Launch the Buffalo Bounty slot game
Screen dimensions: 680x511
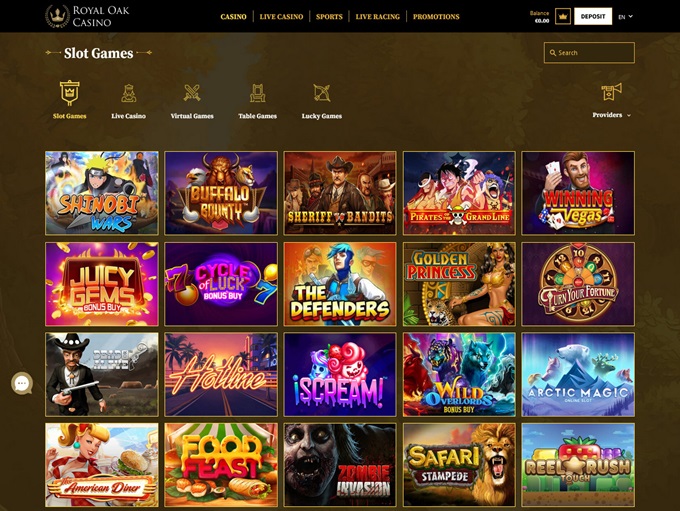pos(221,193)
